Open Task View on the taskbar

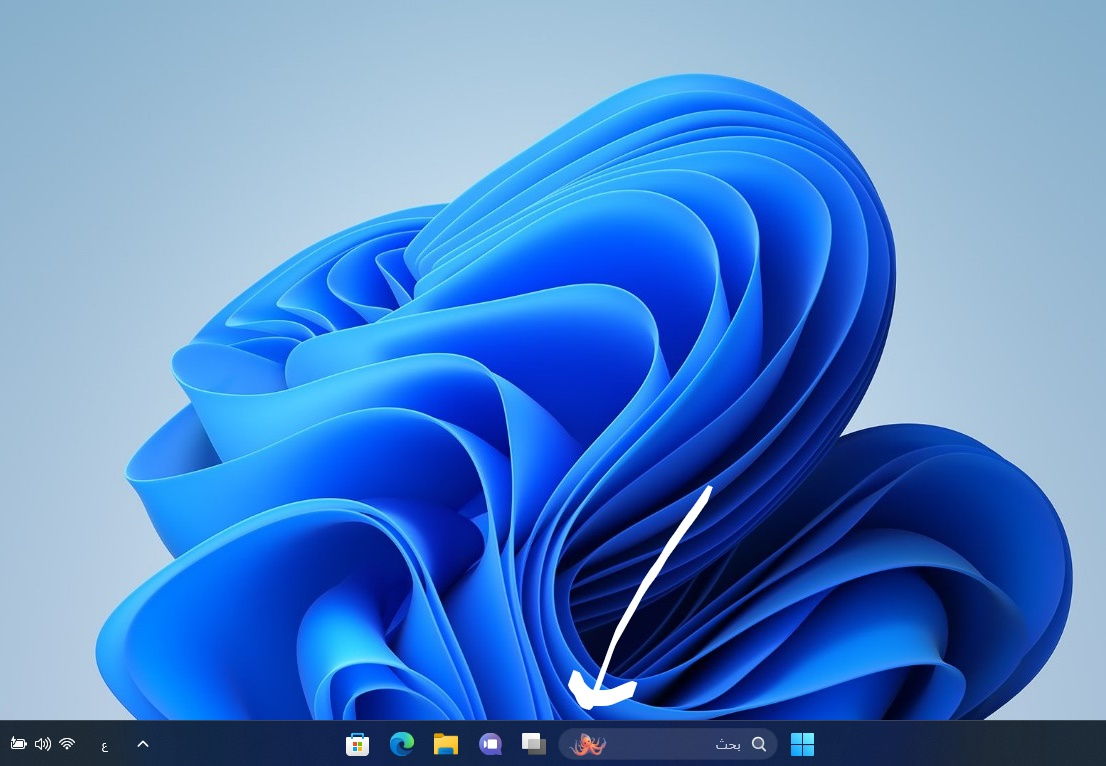[534, 743]
